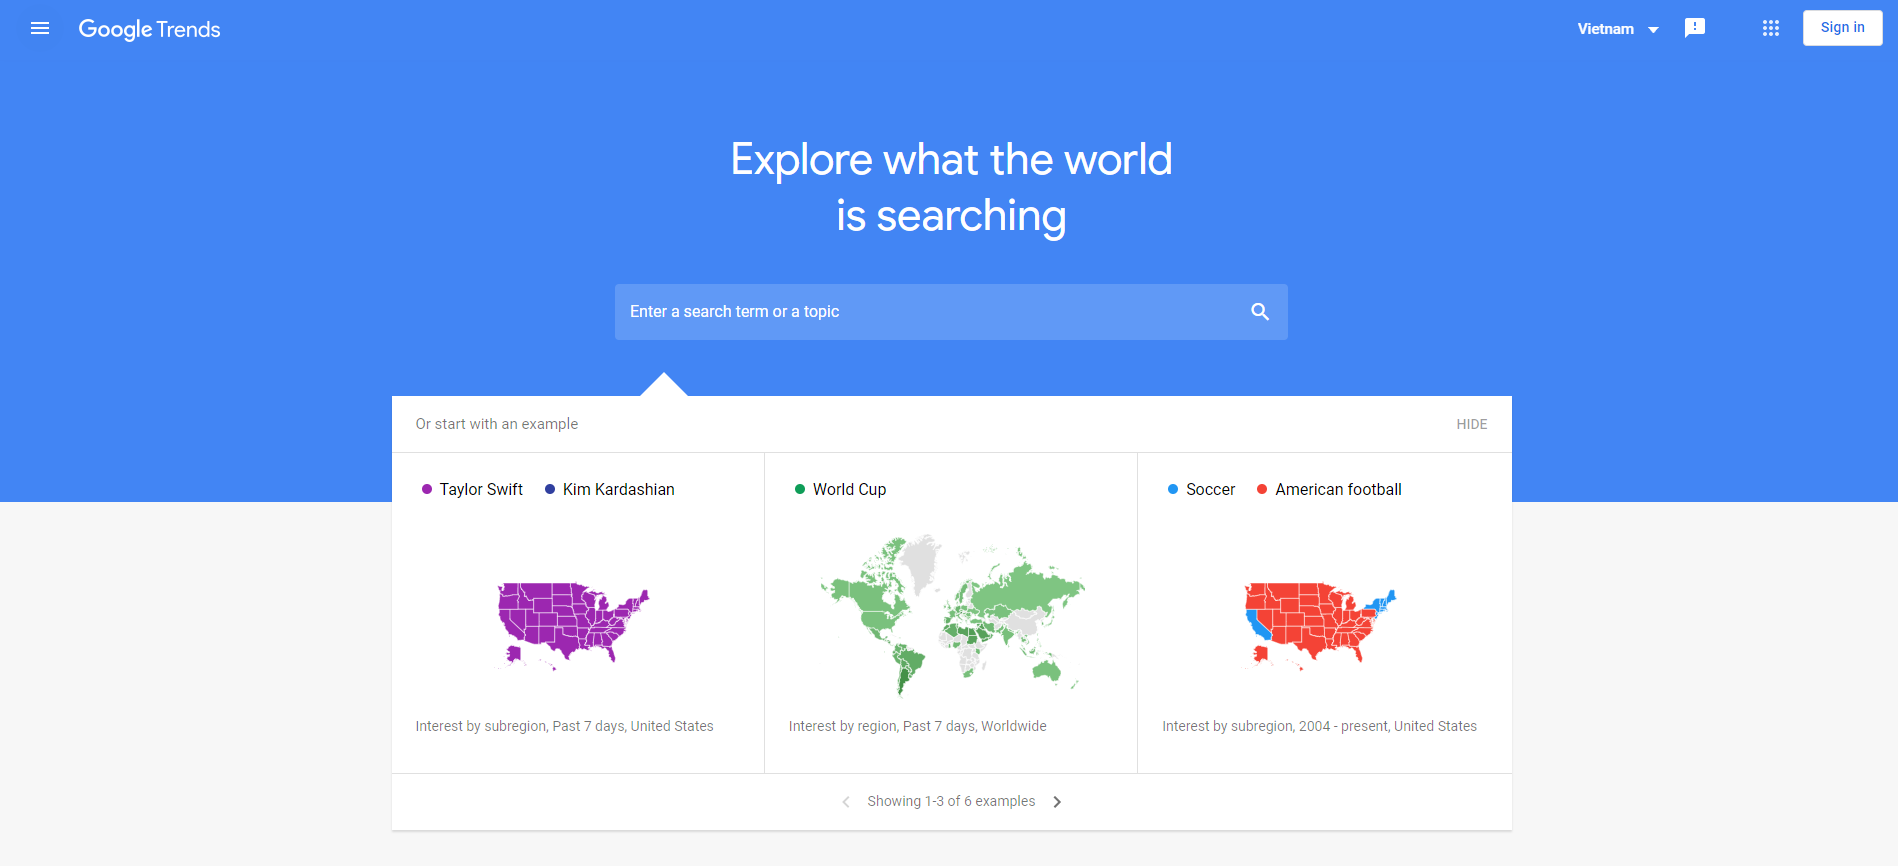The width and height of the screenshot is (1898, 866).
Task: Show the next set of examples
Action: [1057, 801]
